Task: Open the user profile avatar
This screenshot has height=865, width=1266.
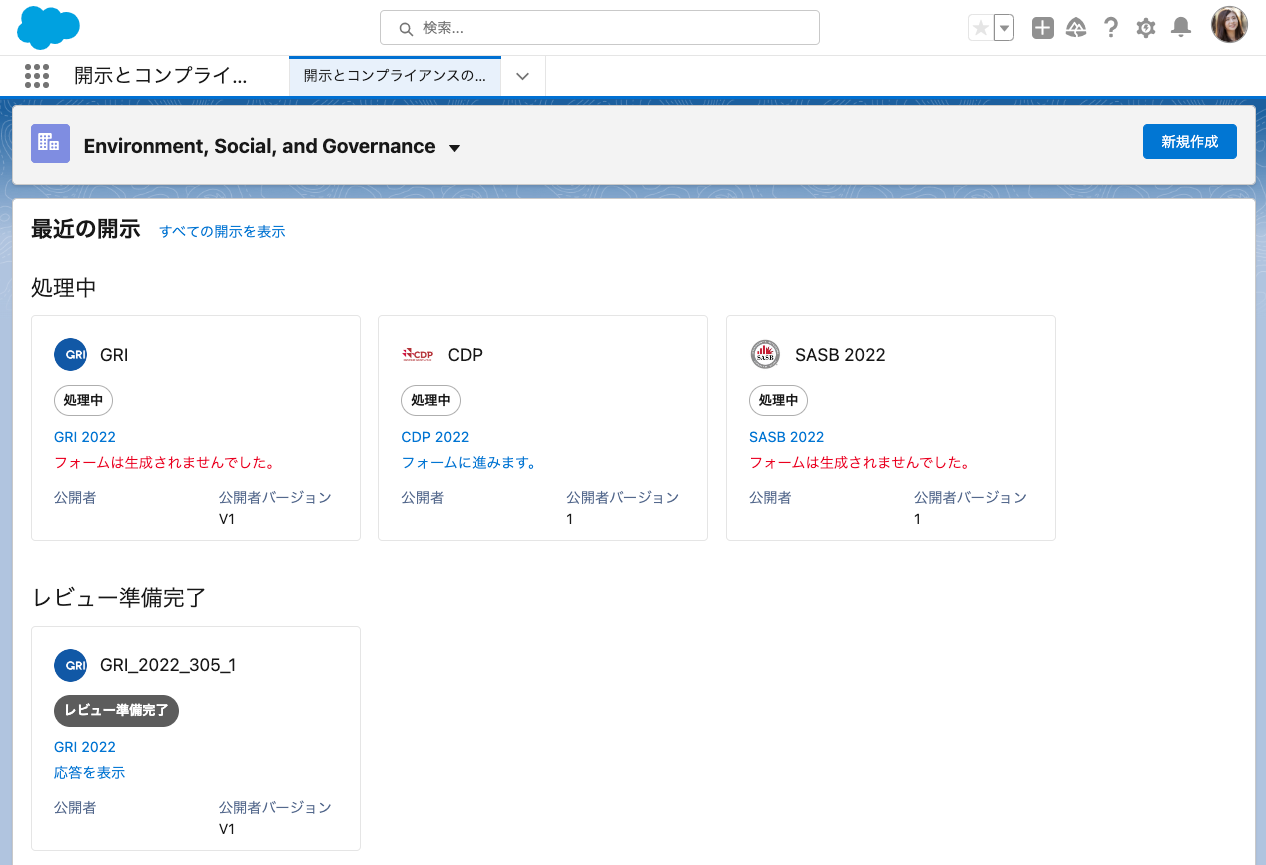Action: pyautogui.click(x=1229, y=26)
